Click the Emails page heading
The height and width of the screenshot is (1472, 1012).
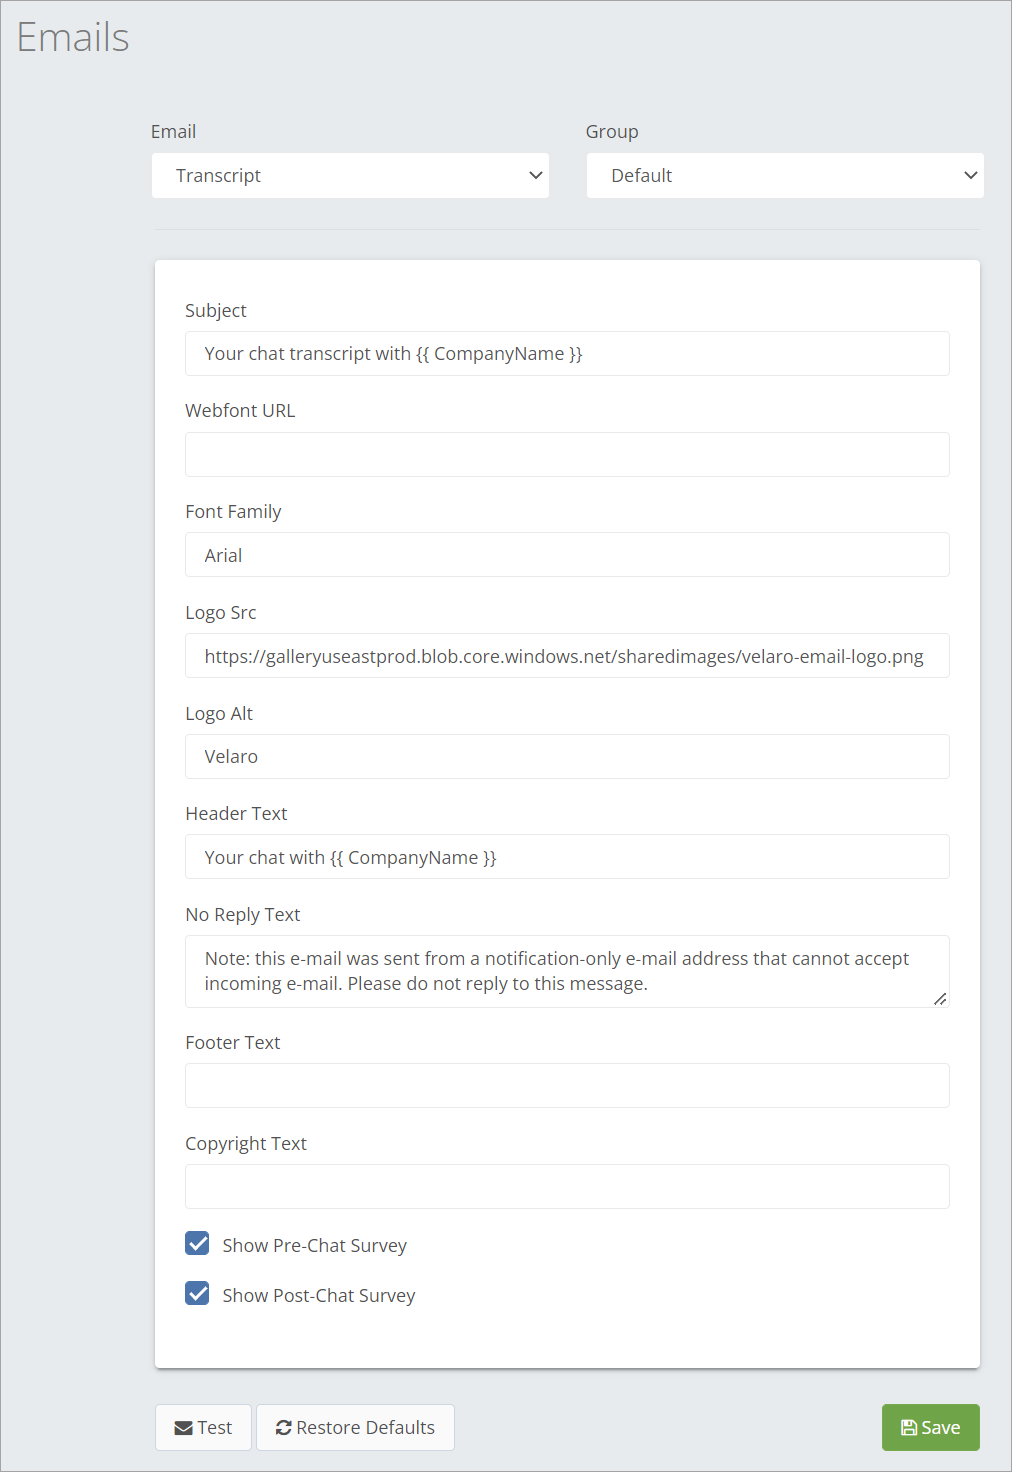coord(73,38)
